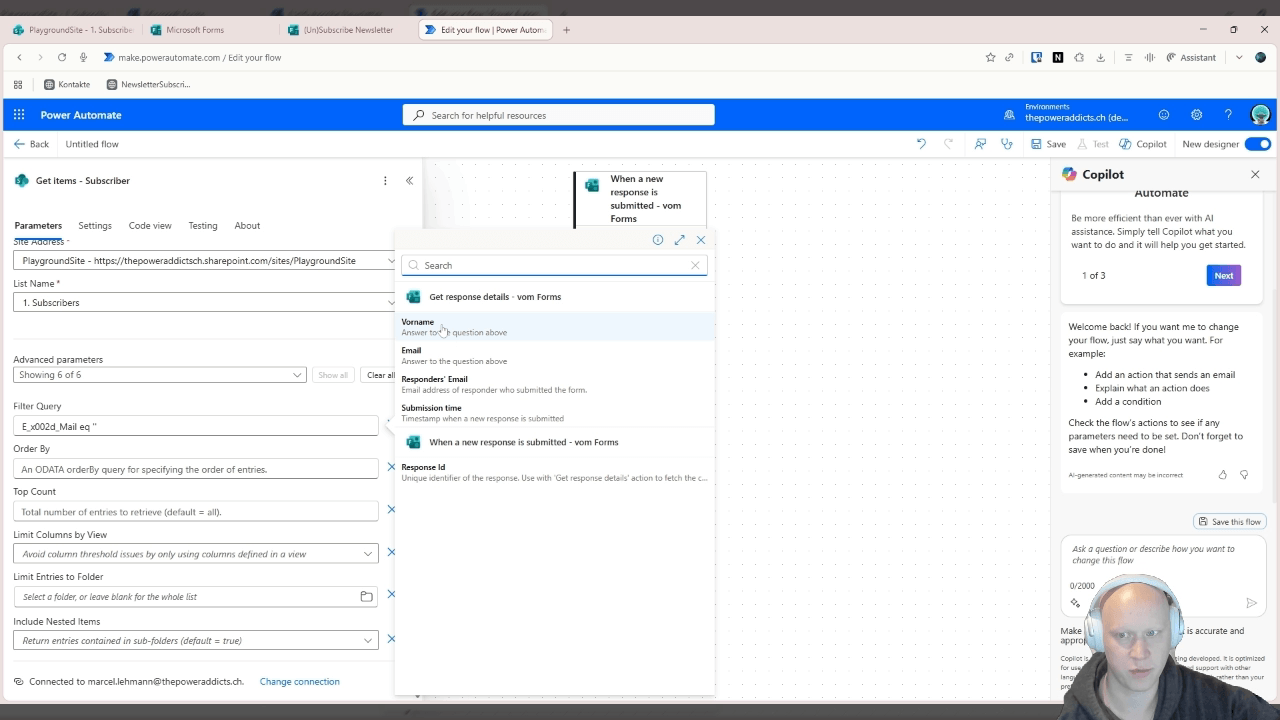Click the Change connection link

click(300, 682)
